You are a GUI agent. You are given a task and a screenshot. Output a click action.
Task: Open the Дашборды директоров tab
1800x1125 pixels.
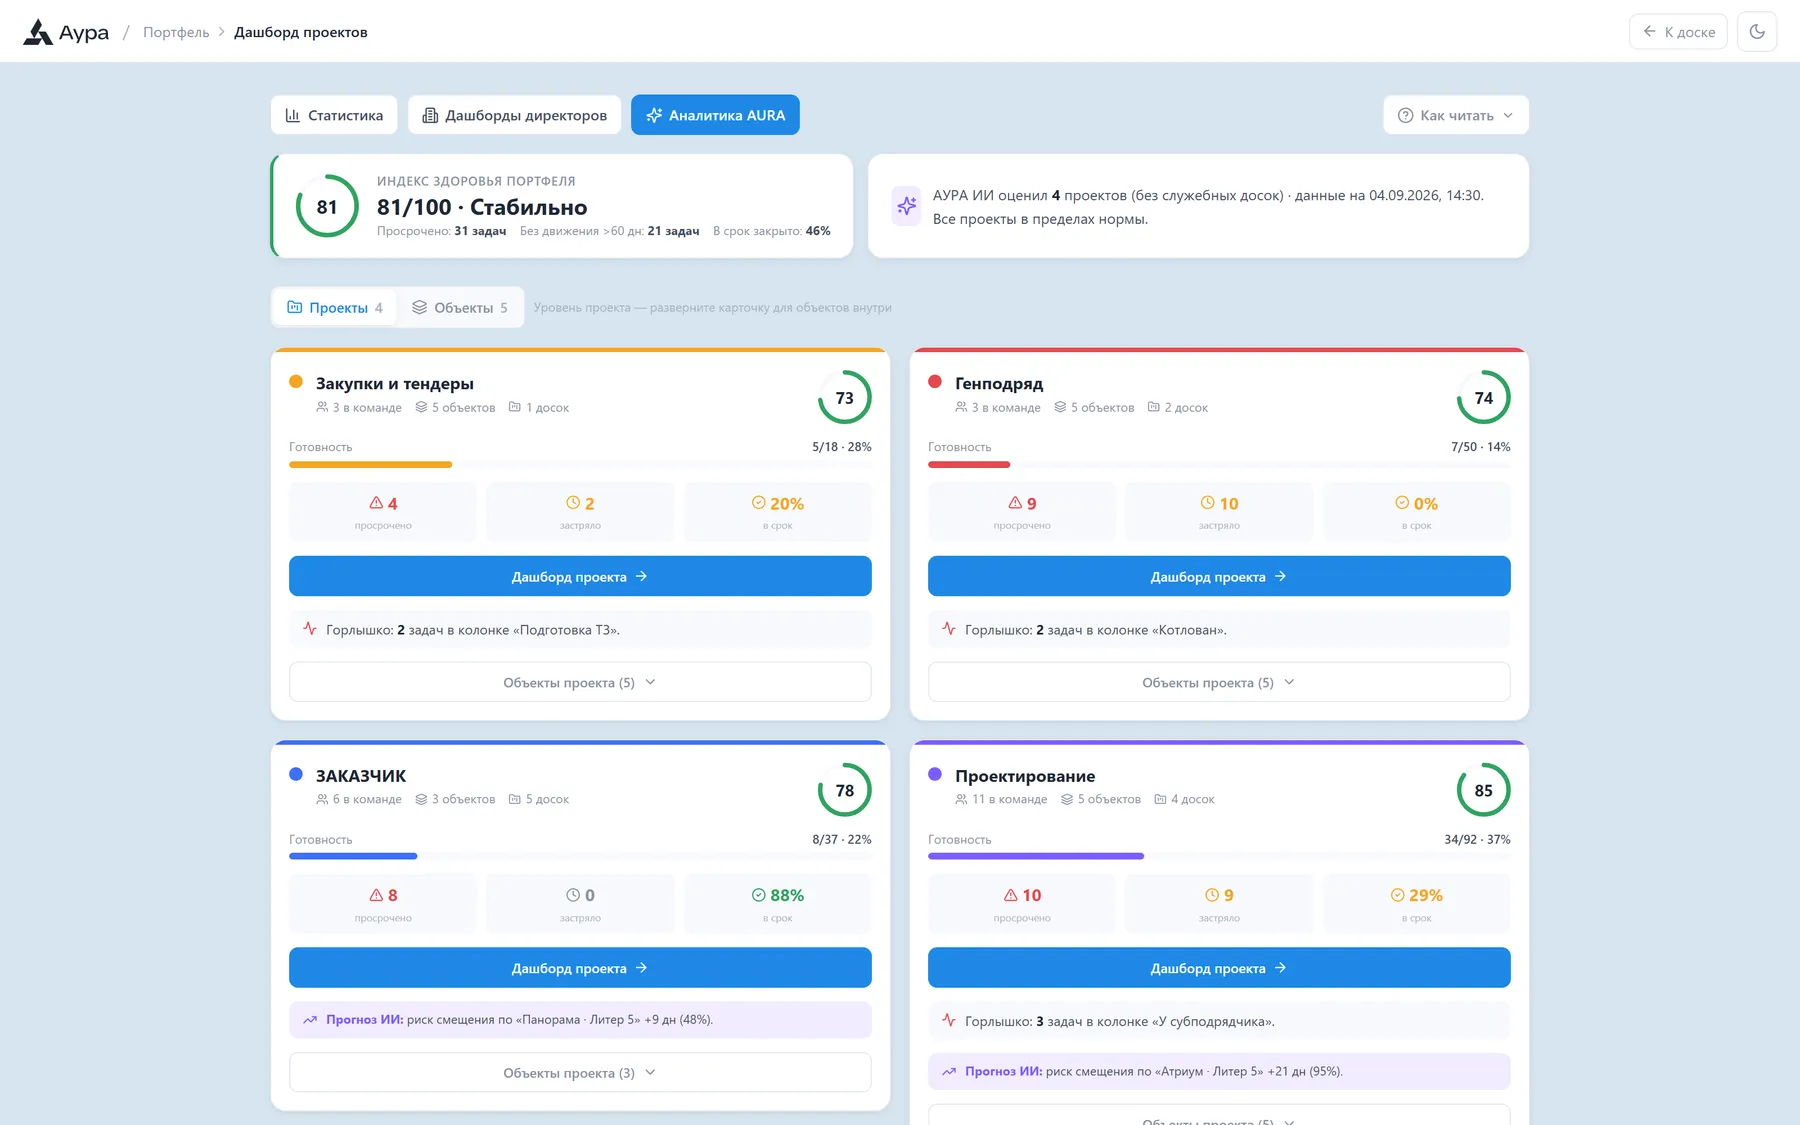click(514, 115)
